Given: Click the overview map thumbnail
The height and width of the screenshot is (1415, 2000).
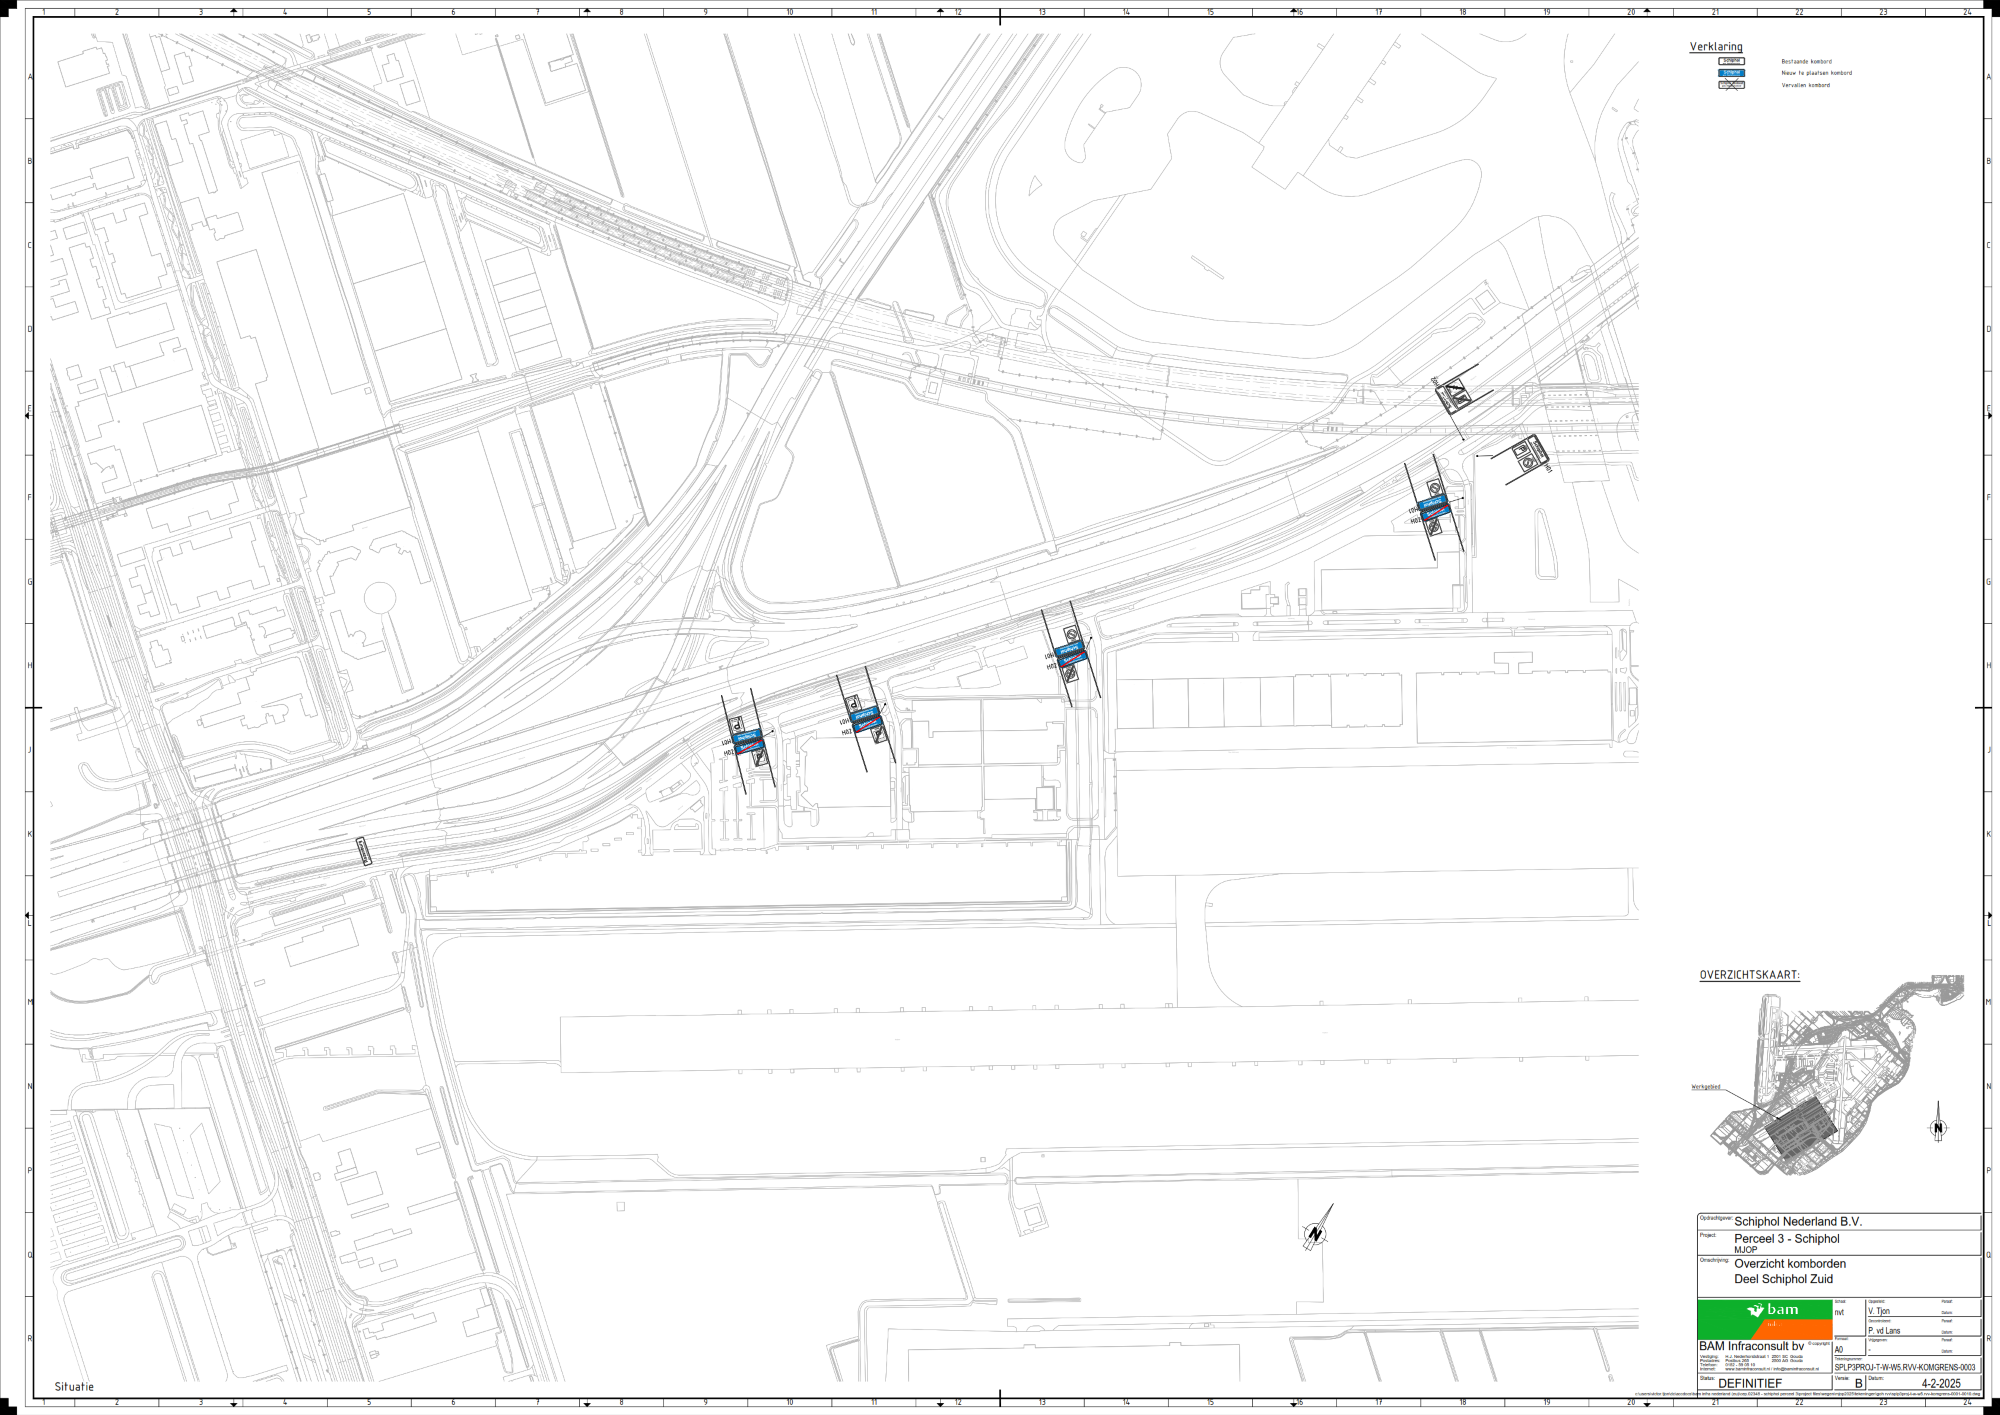Looking at the screenshot, I should click(1832, 1078).
